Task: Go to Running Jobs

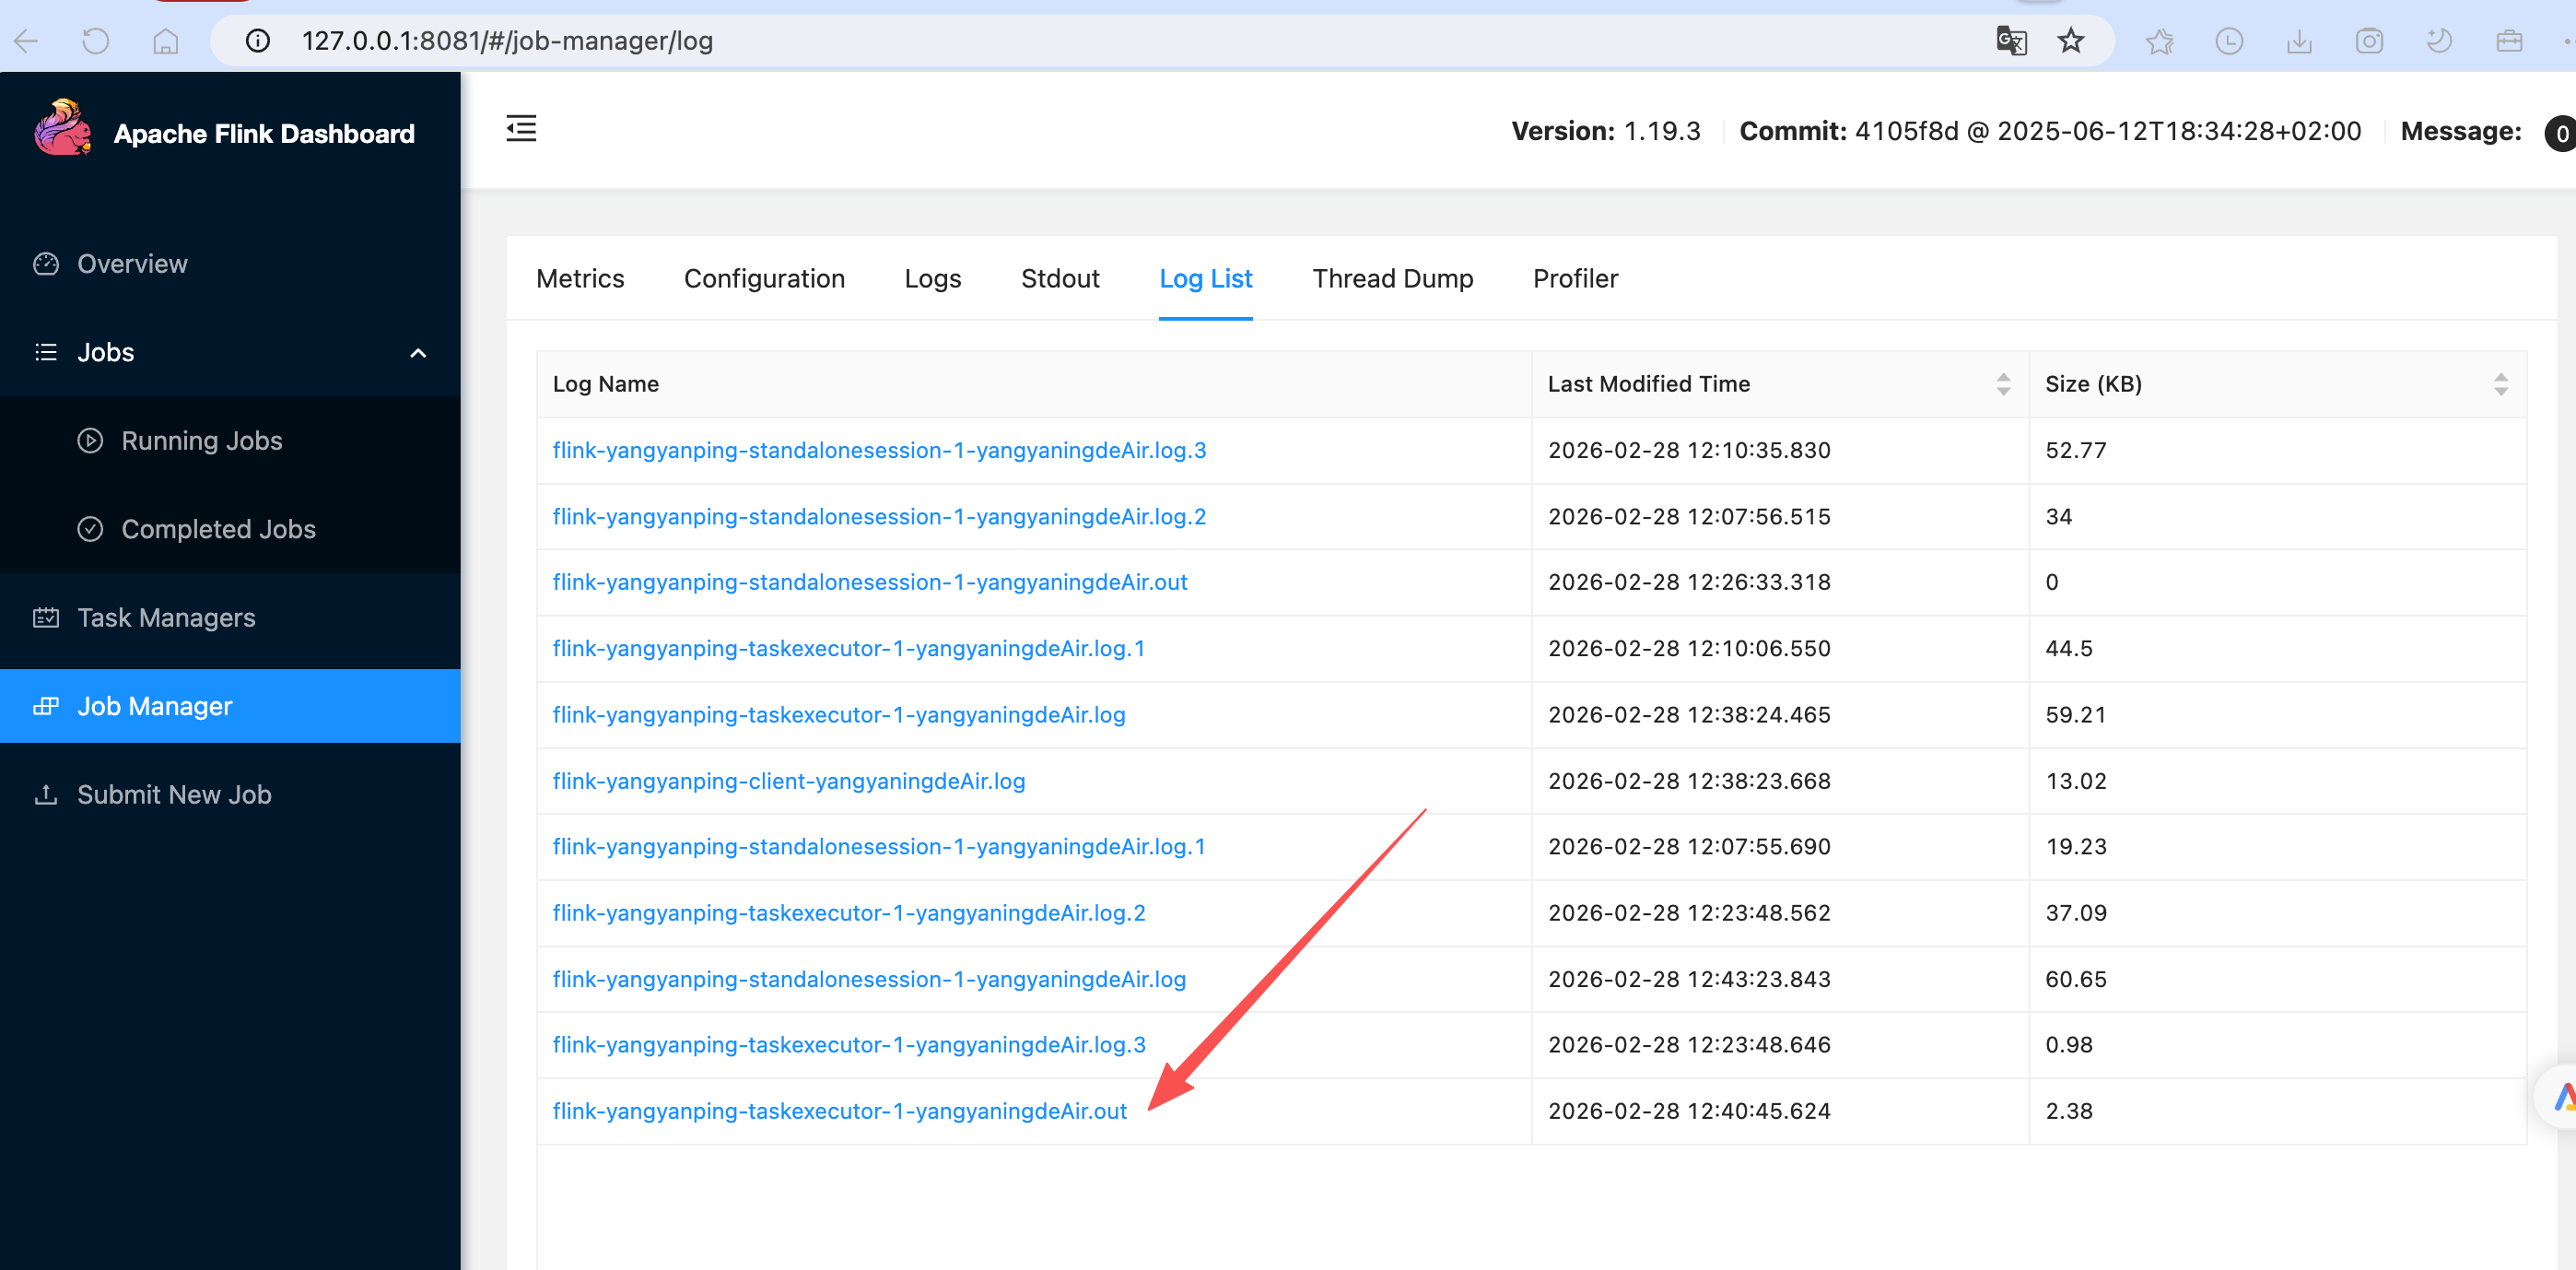Action: pyautogui.click(x=201, y=441)
